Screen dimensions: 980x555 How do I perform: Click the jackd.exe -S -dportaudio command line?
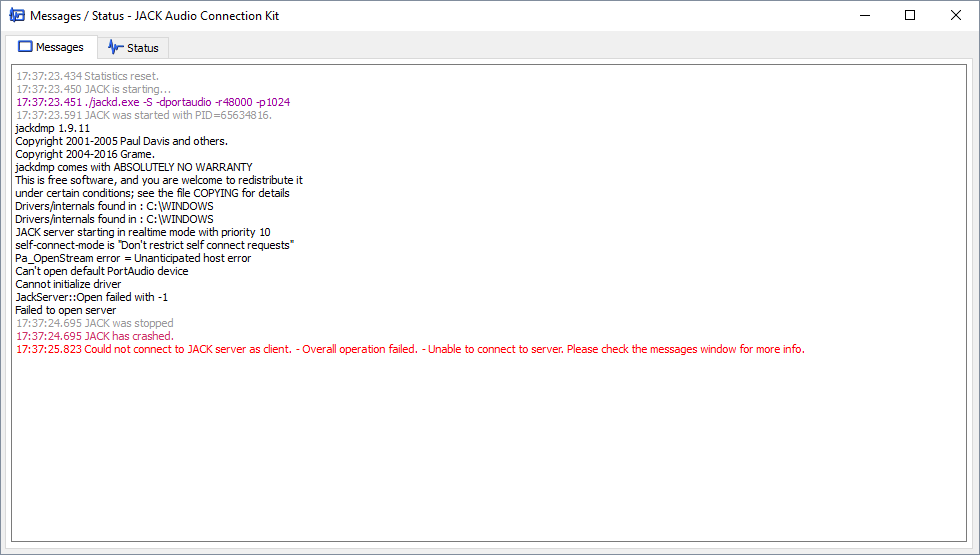click(x=153, y=102)
